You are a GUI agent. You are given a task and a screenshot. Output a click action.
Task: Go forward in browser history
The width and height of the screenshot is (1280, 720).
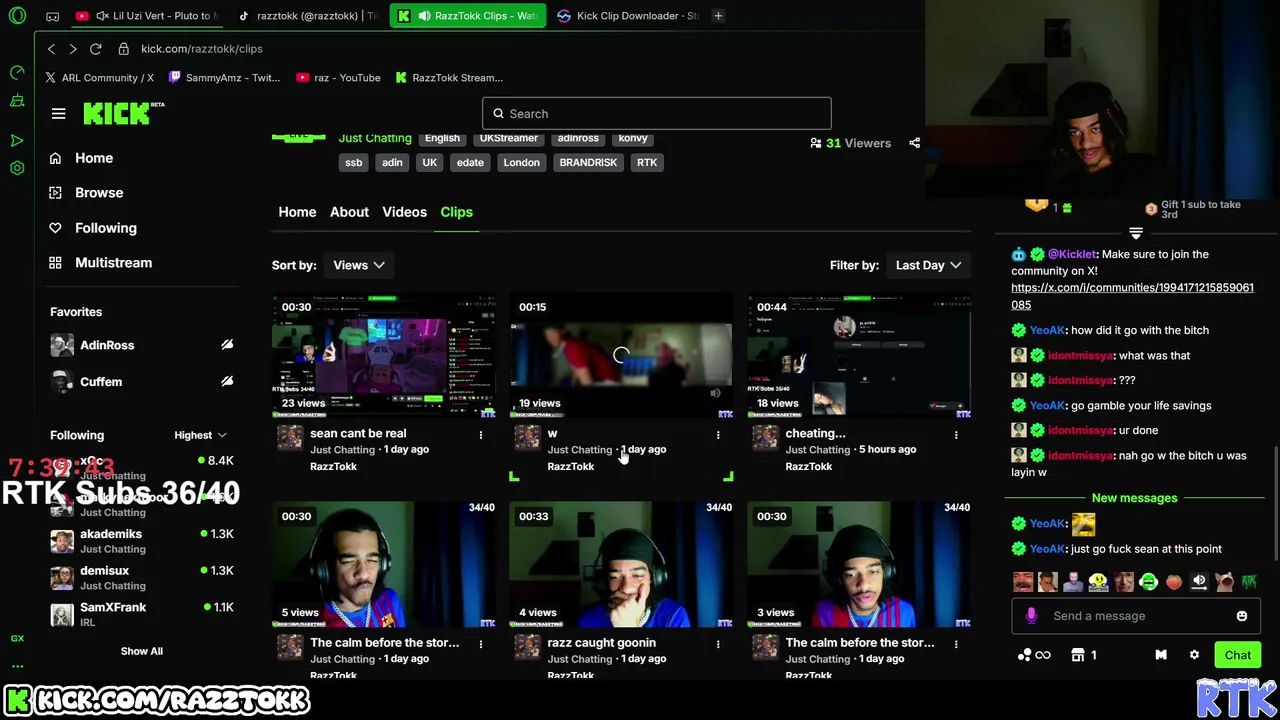click(x=73, y=48)
